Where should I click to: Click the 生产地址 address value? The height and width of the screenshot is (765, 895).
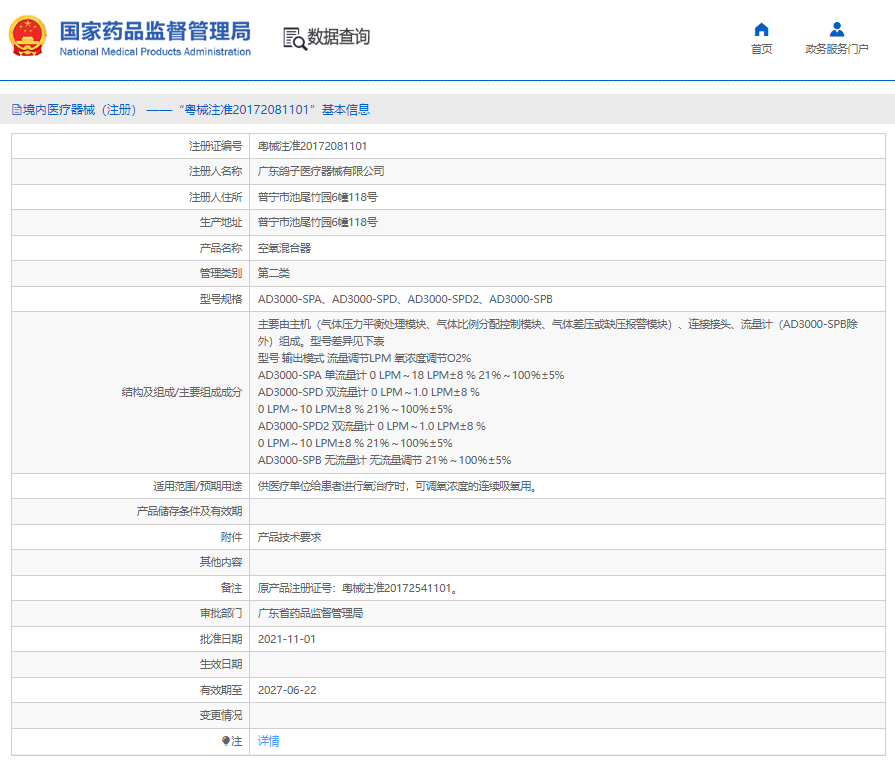317,222
